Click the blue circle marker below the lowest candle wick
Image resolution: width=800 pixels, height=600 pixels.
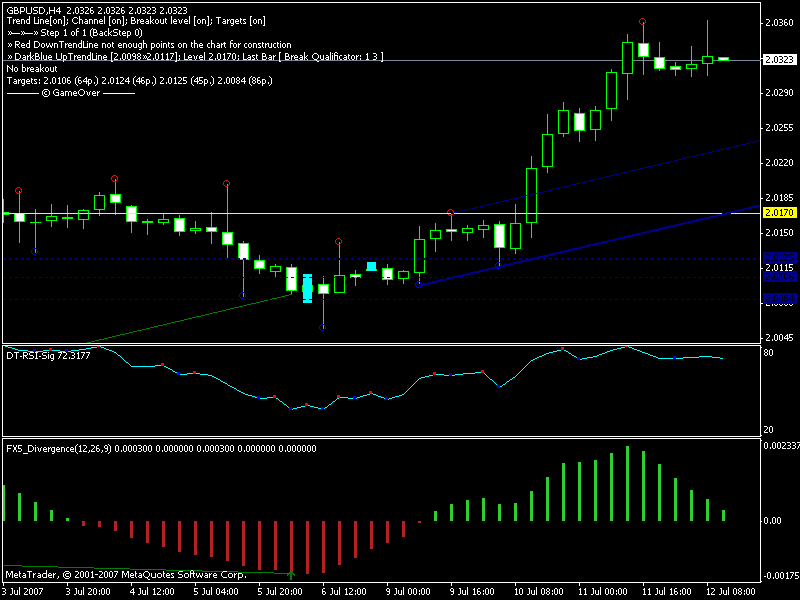tap(322, 327)
